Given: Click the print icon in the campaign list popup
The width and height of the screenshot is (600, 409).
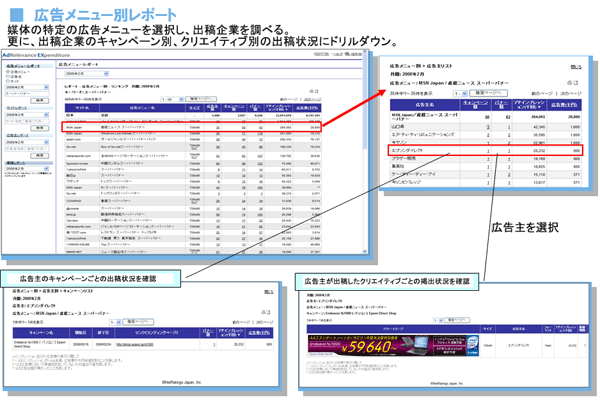Looking at the screenshot, I should (264, 313).
